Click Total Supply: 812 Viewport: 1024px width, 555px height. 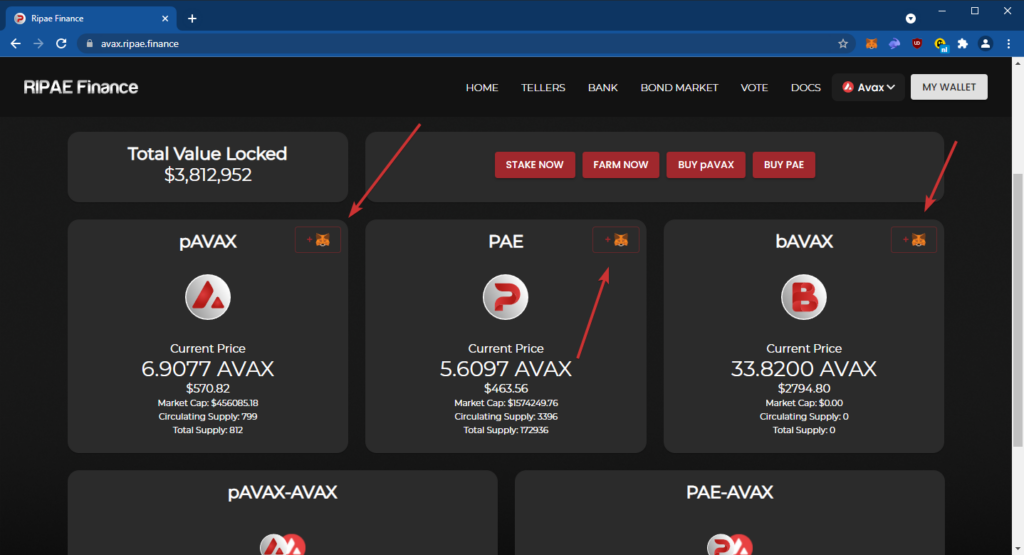(x=208, y=430)
